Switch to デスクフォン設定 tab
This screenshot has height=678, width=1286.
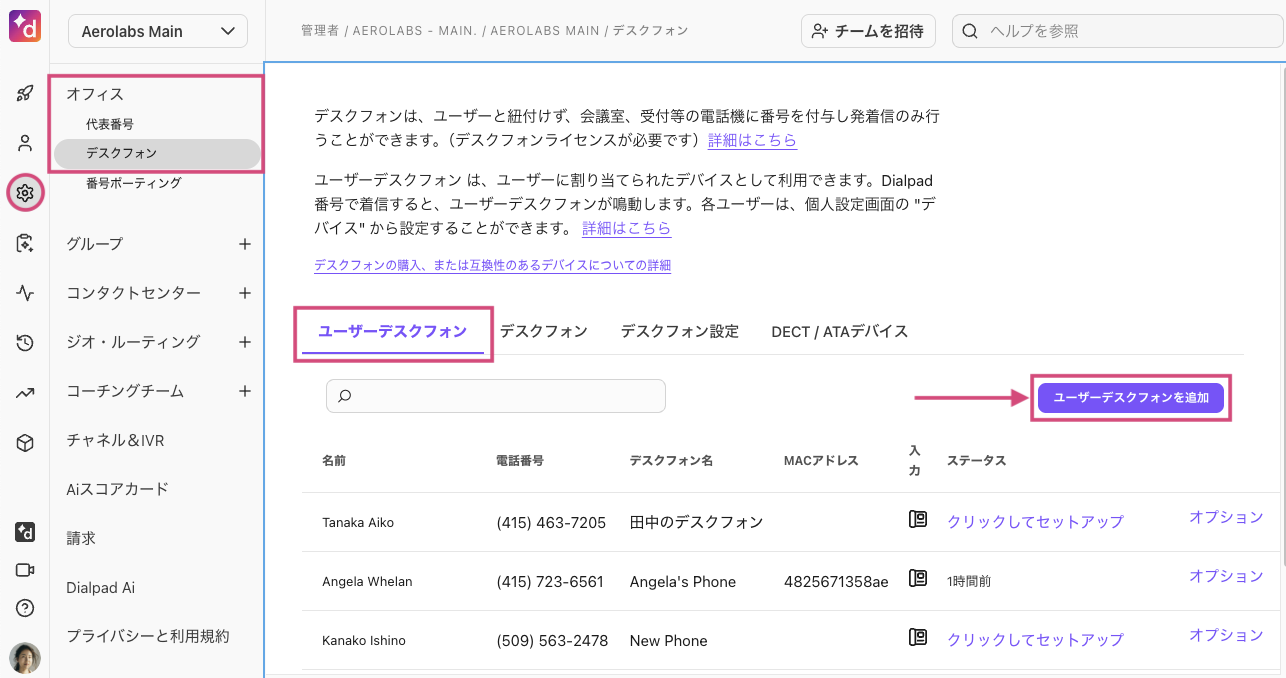click(x=680, y=332)
